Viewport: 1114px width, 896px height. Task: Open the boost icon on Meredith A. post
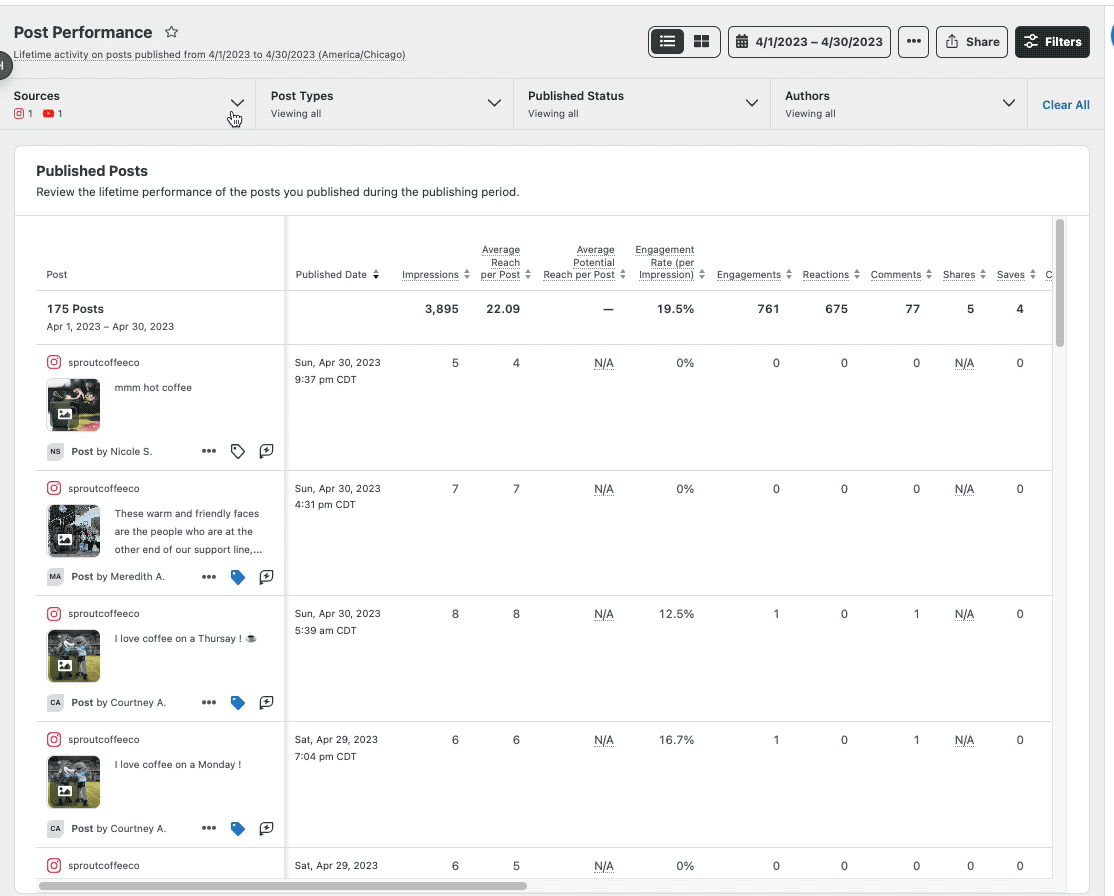266,577
